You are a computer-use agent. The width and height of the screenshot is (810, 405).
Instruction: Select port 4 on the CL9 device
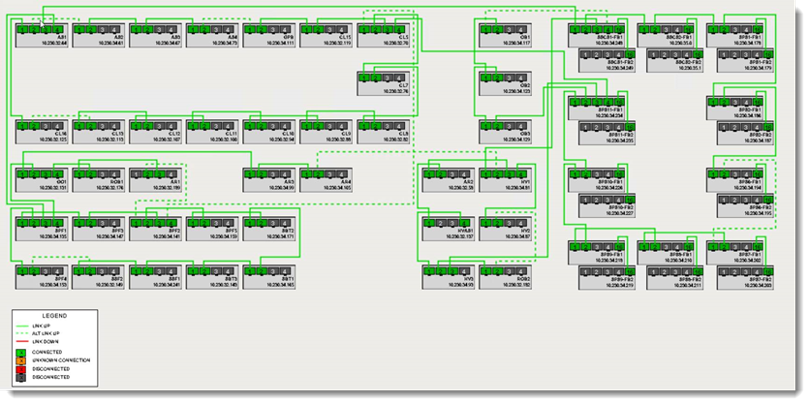(x=342, y=126)
